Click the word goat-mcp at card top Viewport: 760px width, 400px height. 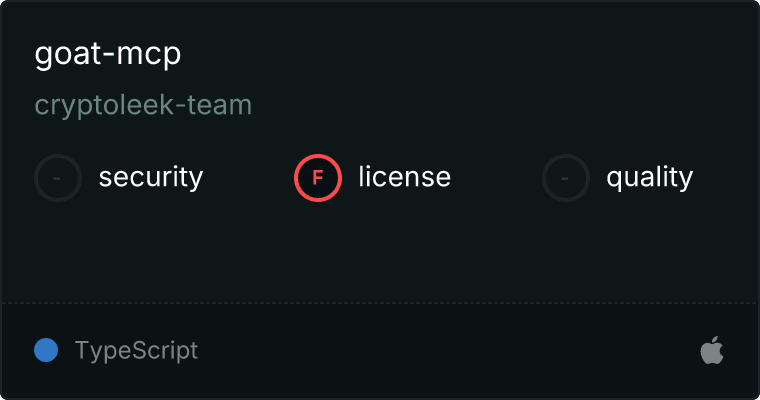tap(108, 54)
